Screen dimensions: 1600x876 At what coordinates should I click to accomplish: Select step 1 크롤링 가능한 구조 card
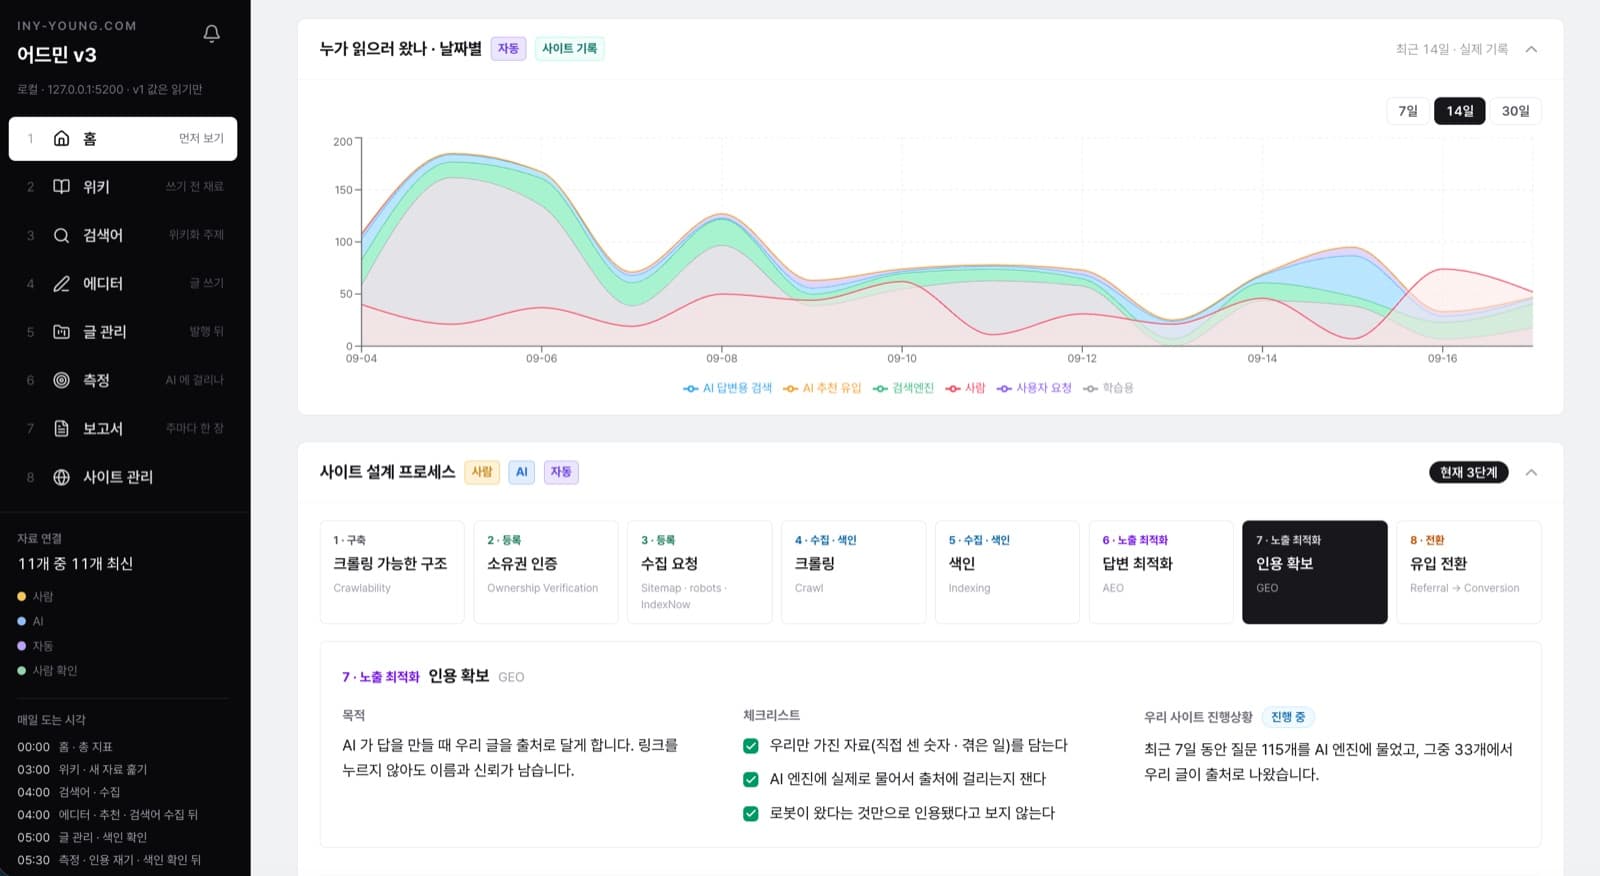click(392, 572)
